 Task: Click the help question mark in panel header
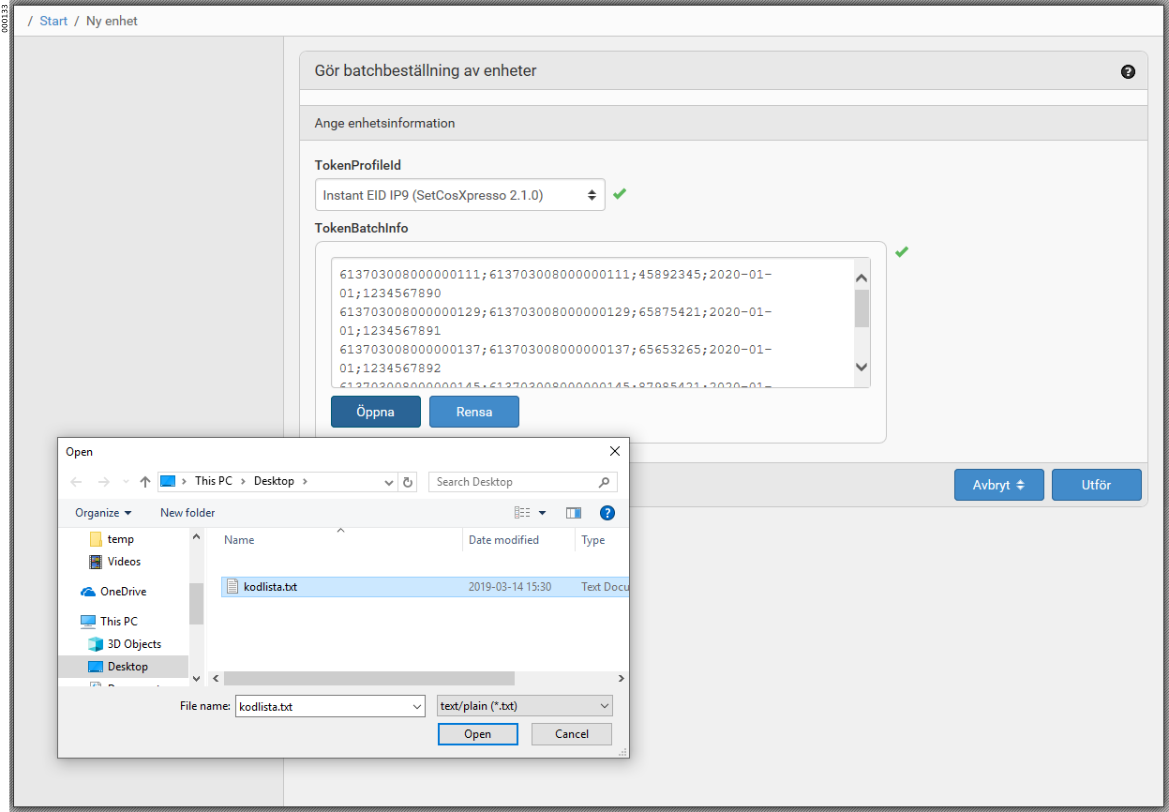click(1128, 72)
